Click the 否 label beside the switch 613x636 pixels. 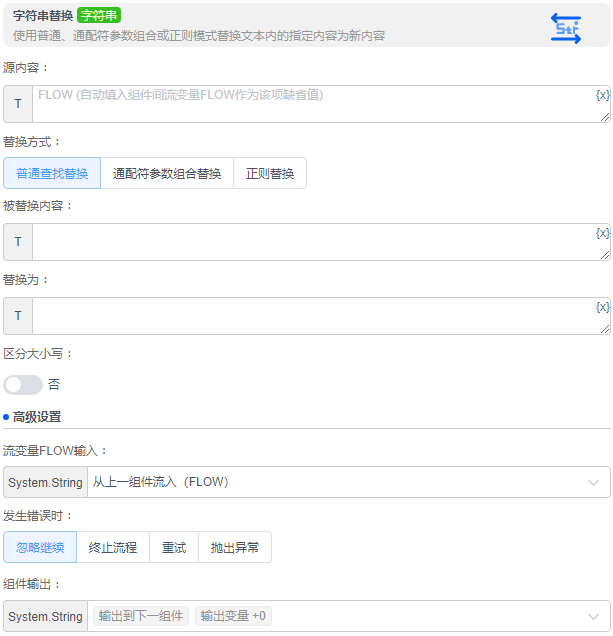tap(54, 384)
